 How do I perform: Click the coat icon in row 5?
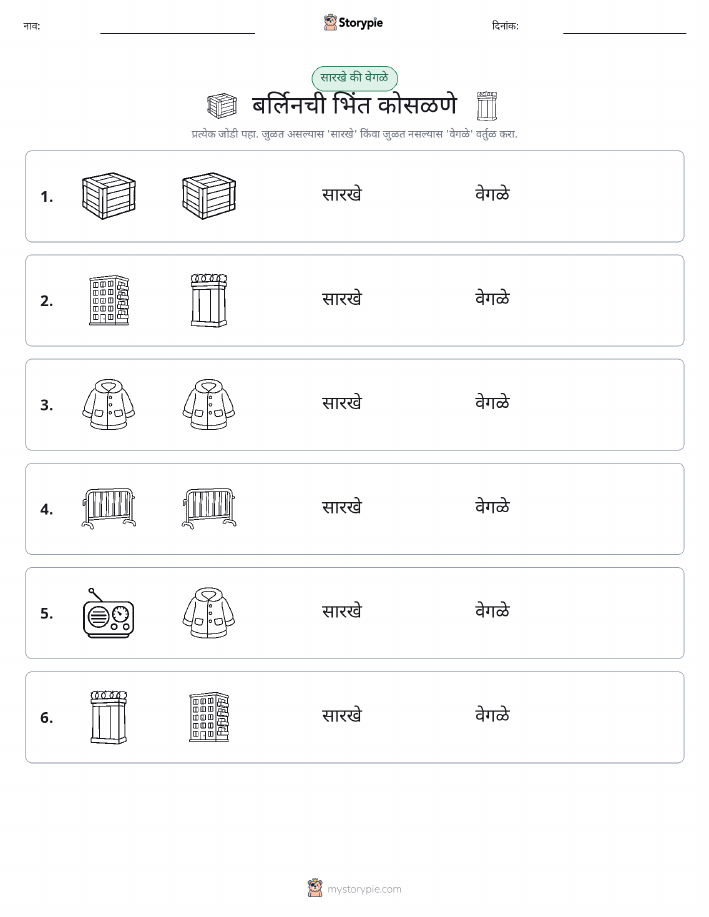[209, 613]
